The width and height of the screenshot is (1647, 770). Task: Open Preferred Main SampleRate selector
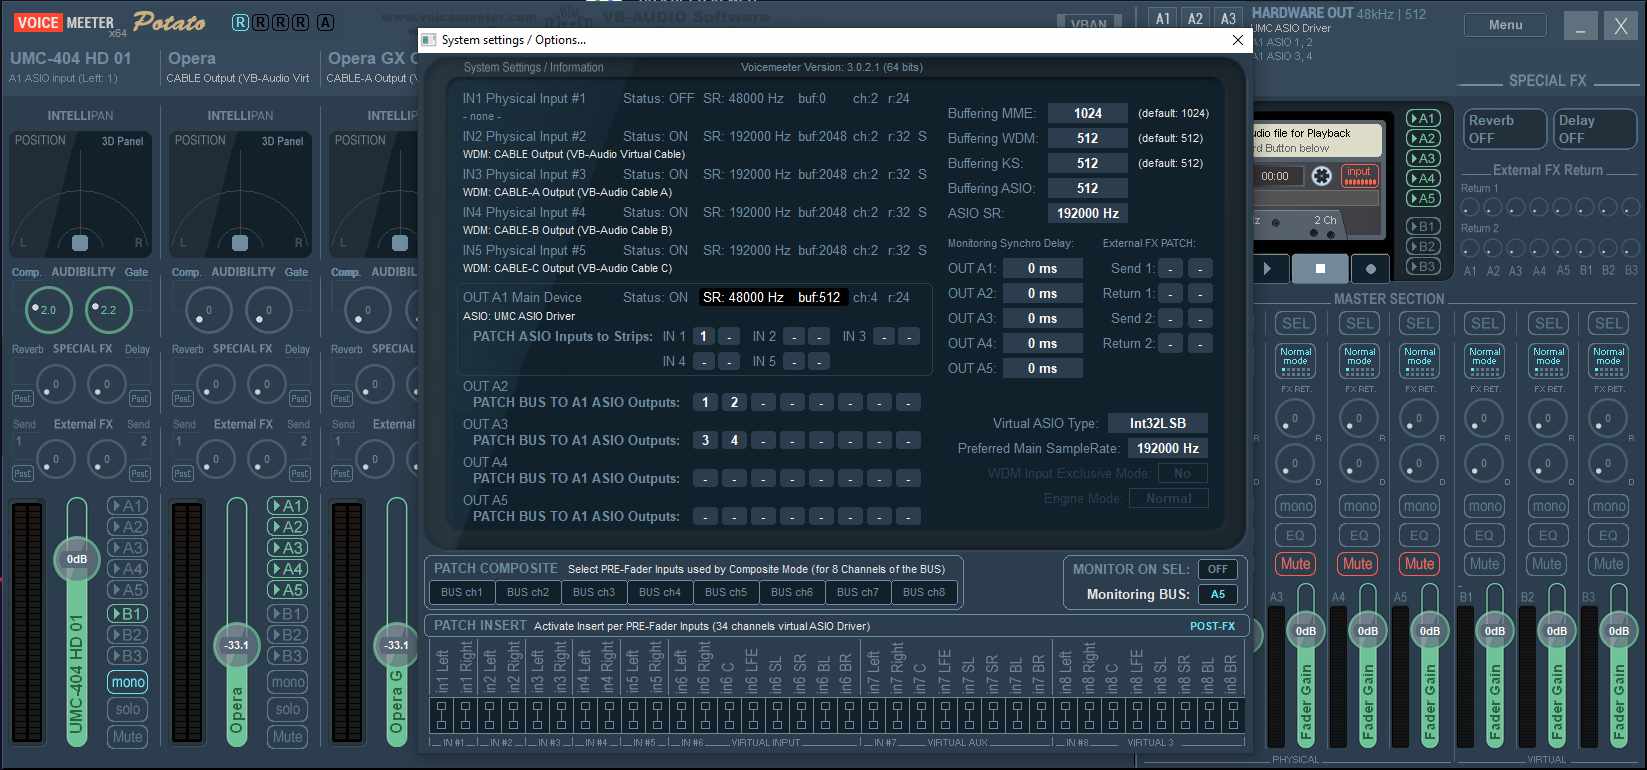1167,448
